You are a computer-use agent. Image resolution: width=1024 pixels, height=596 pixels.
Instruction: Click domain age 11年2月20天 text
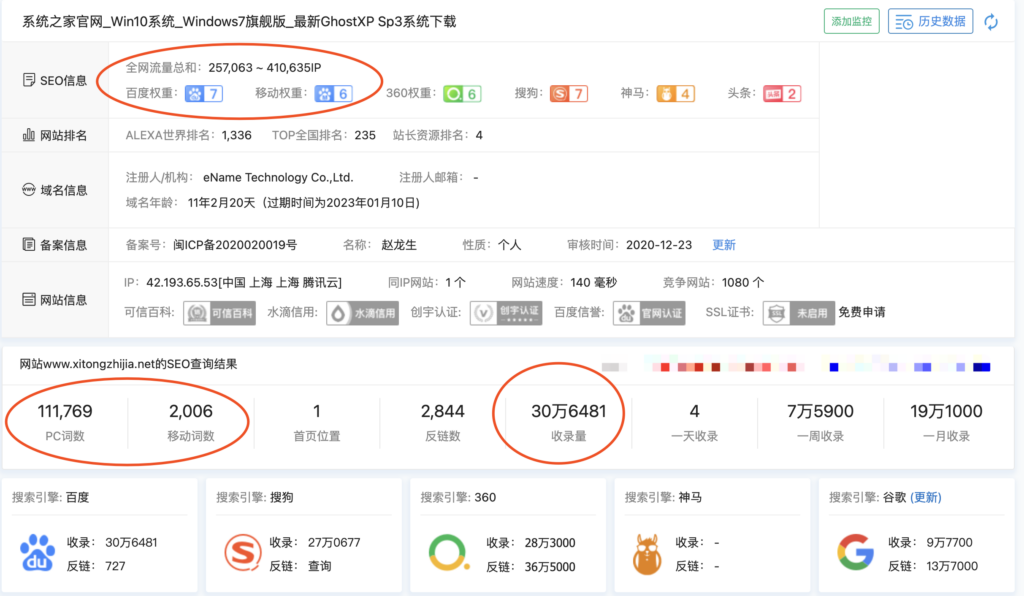(x=221, y=203)
